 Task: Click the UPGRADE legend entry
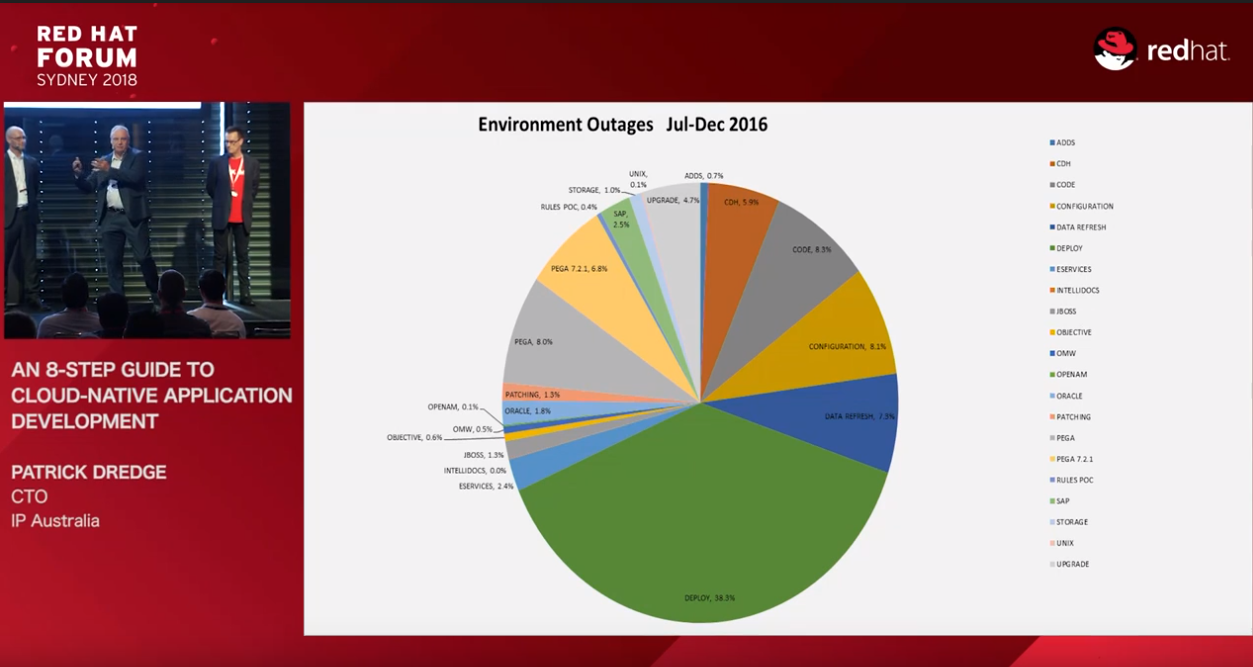point(1072,564)
